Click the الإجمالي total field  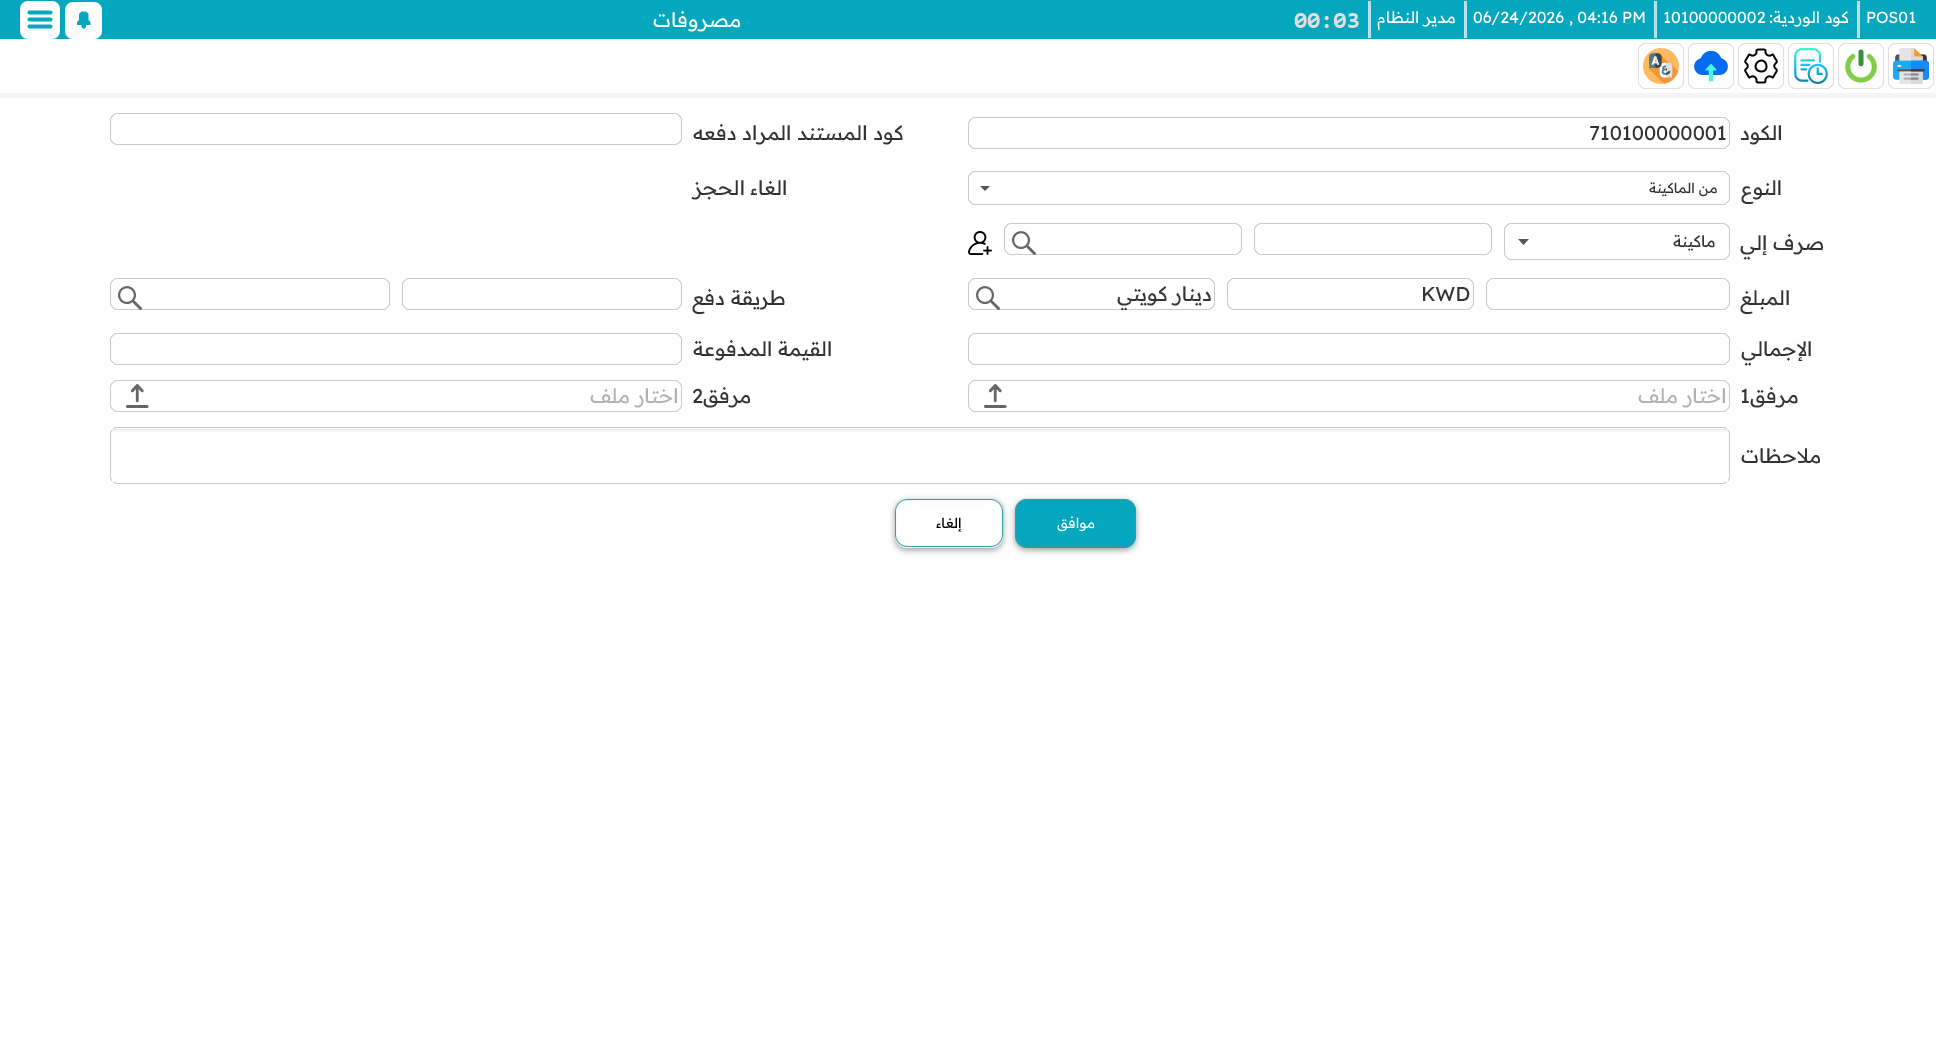click(1348, 349)
